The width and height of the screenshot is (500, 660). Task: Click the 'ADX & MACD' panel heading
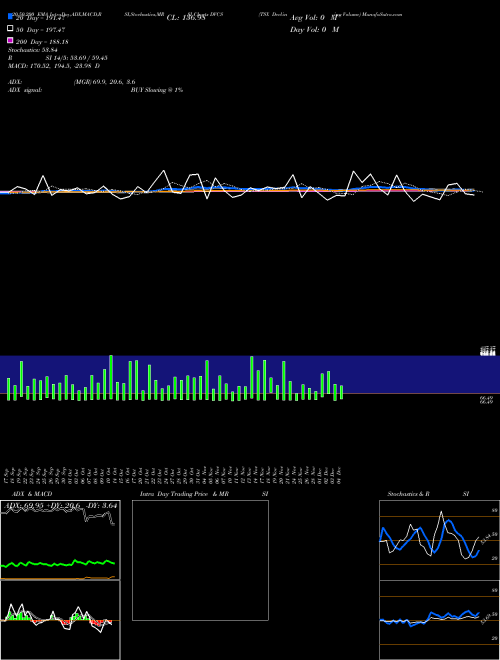32,494
